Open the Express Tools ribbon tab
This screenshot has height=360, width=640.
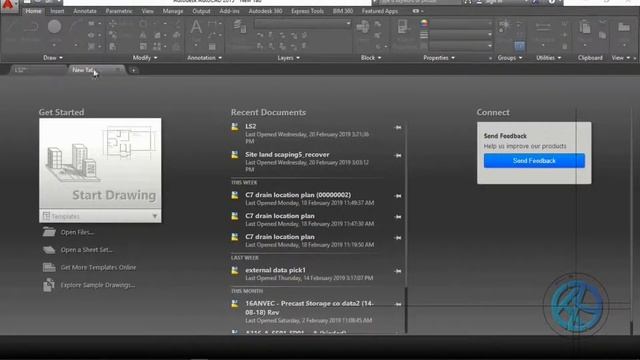click(x=307, y=11)
